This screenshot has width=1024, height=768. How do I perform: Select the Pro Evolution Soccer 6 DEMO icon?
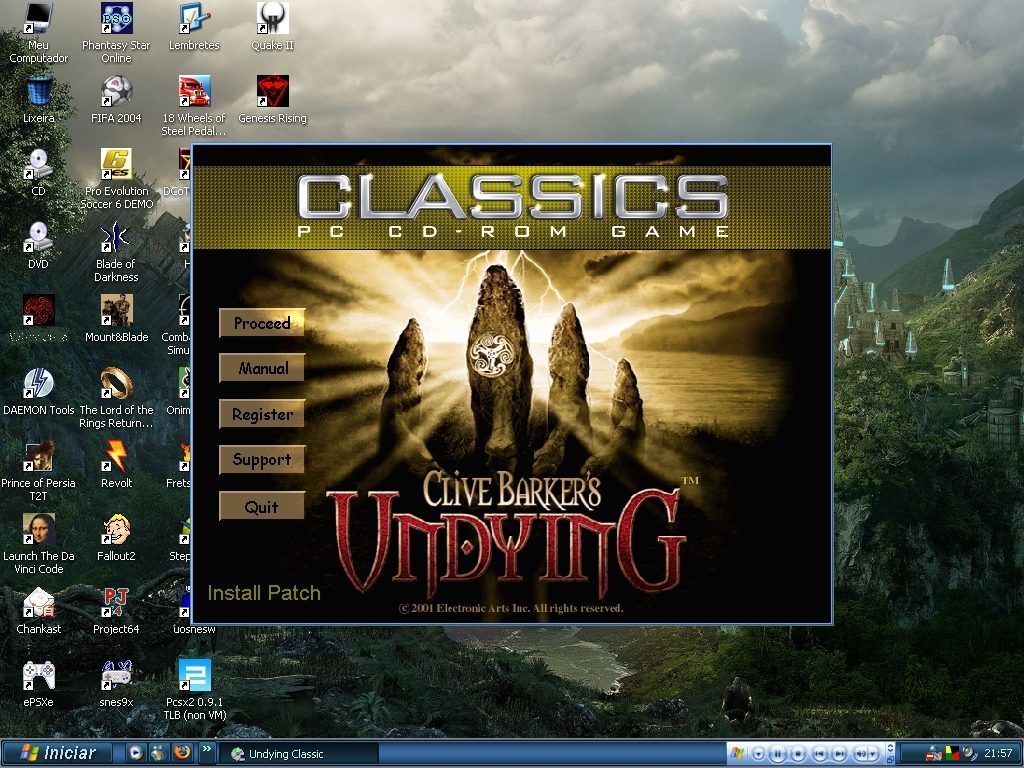[x=116, y=178]
